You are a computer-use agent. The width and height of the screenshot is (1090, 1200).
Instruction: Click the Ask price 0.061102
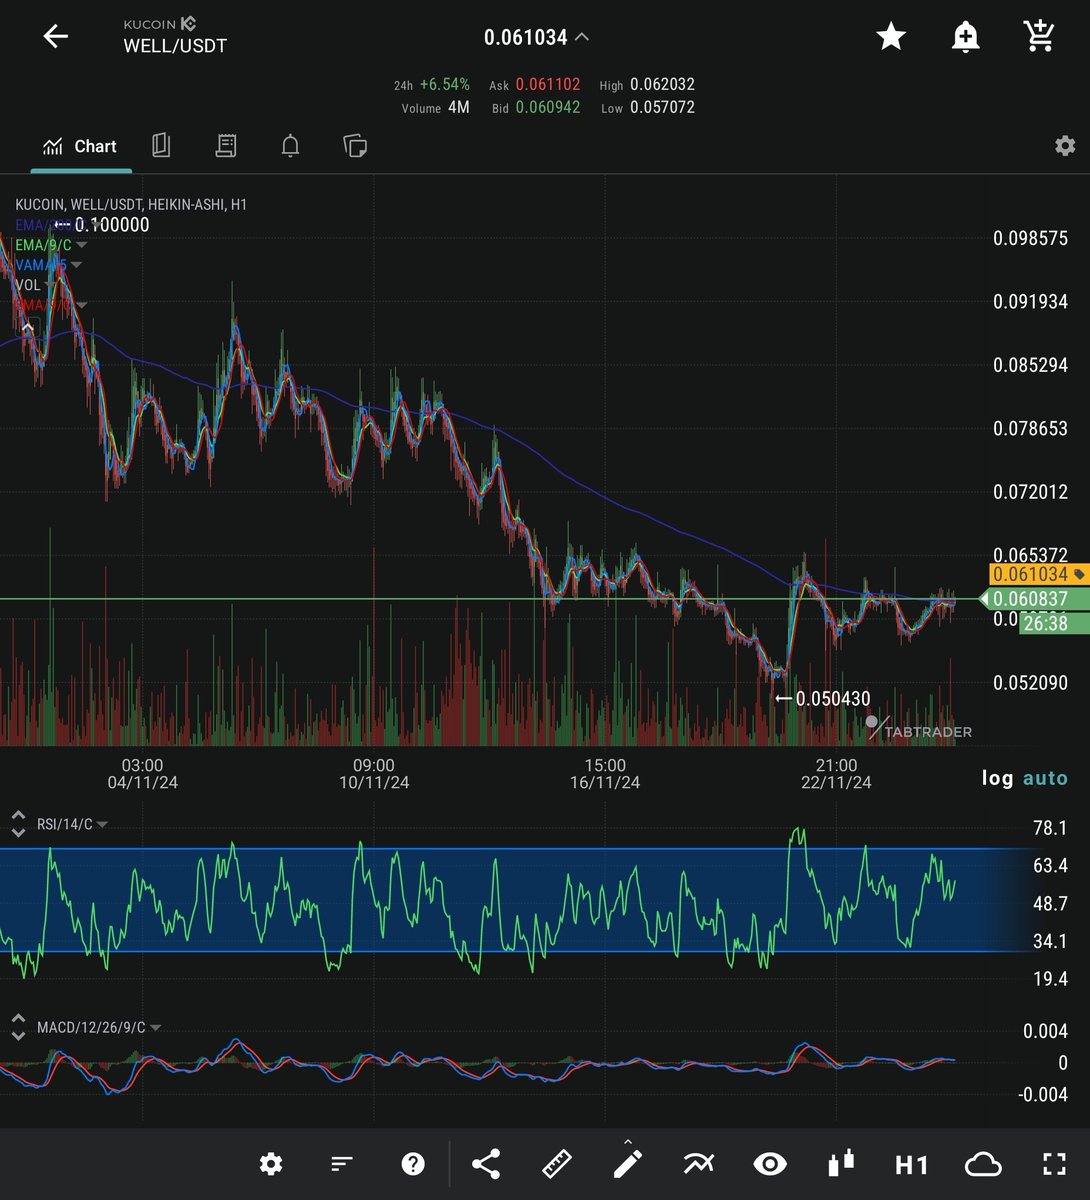548,85
